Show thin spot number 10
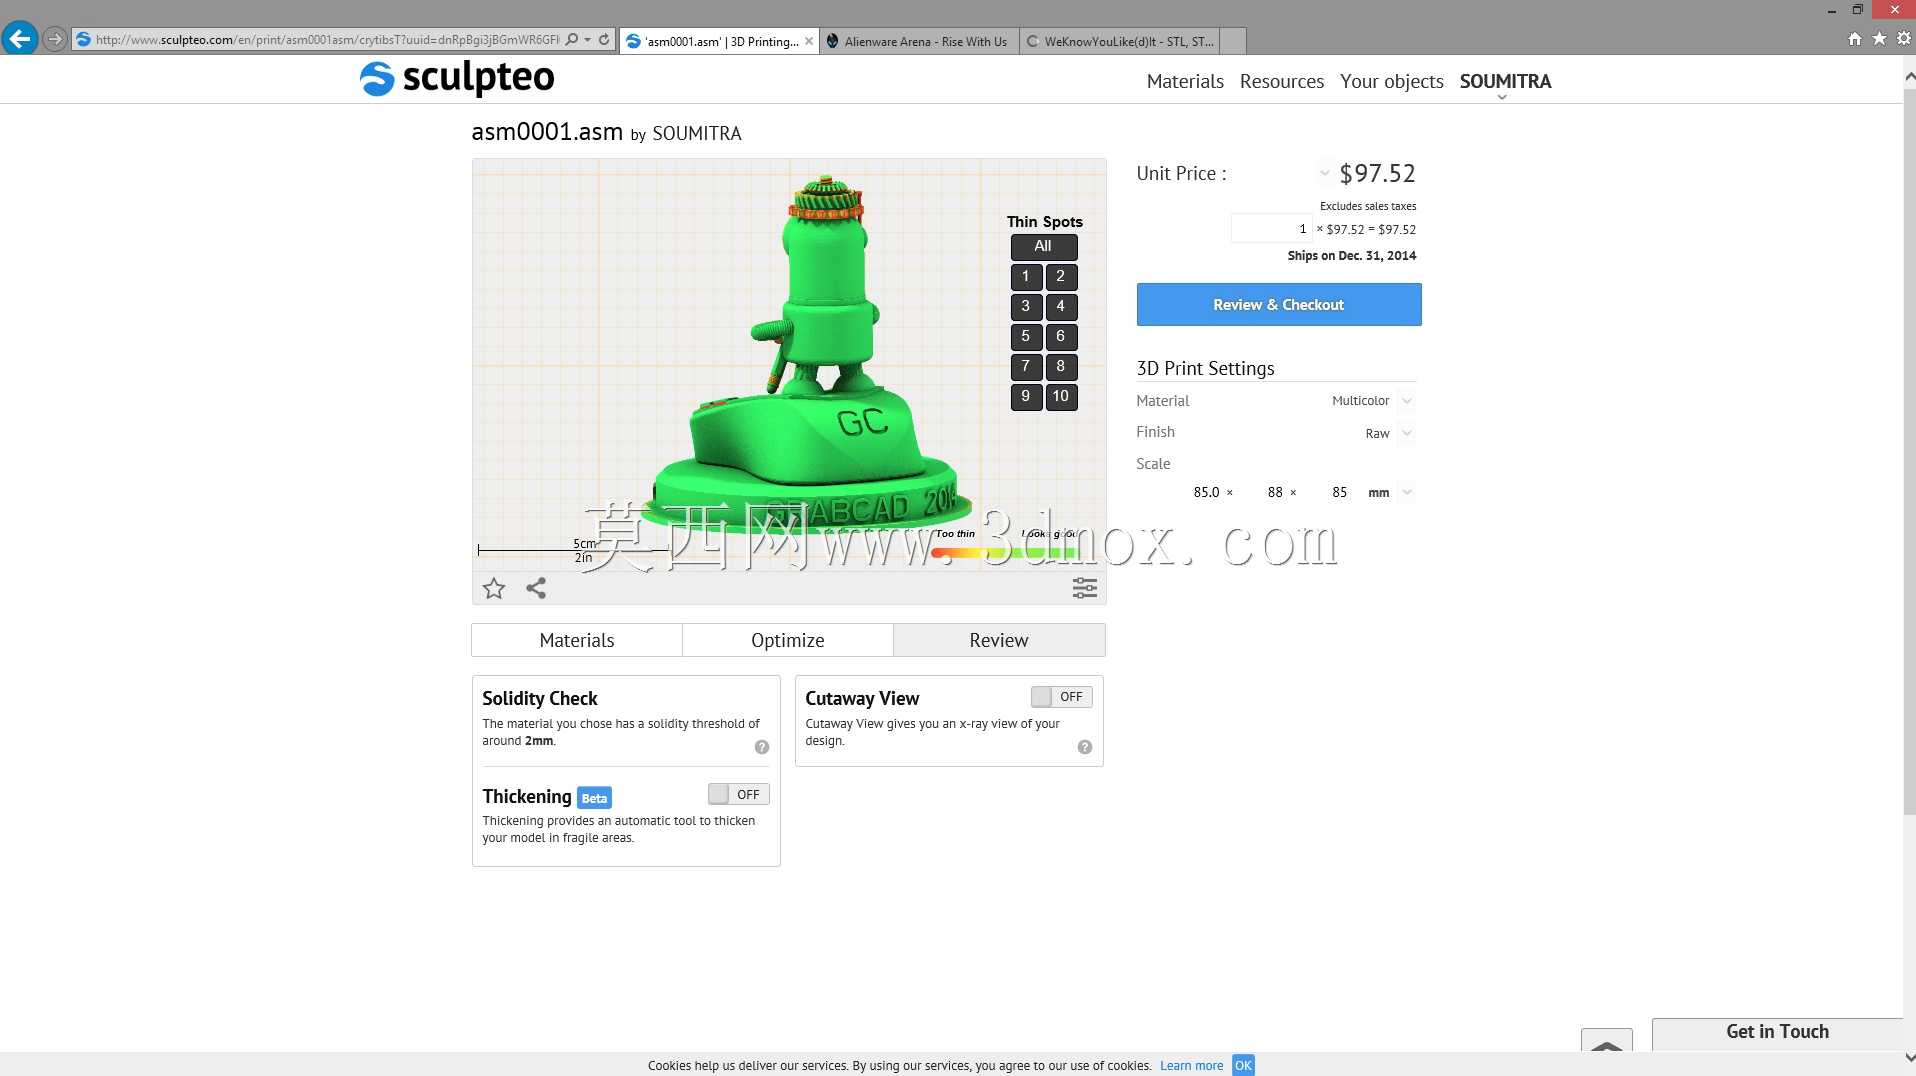The image size is (1916, 1076). point(1061,397)
